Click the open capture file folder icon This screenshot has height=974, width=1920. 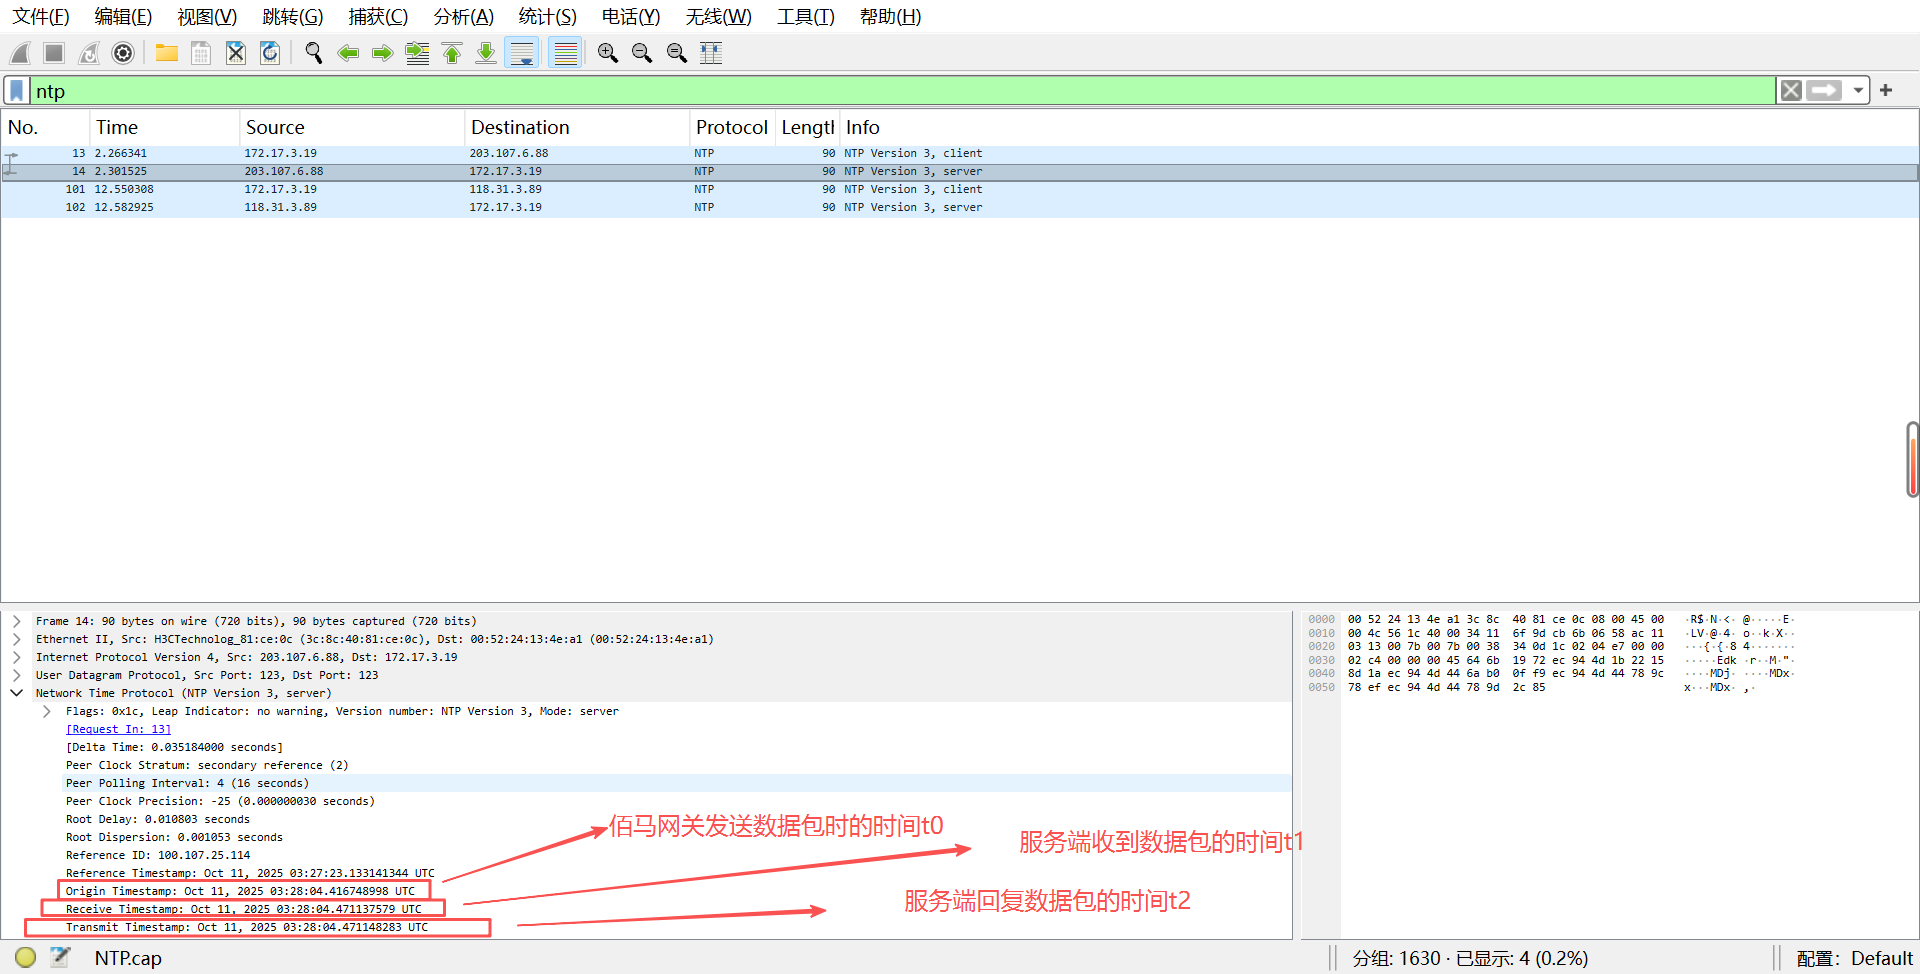click(166, 53)
